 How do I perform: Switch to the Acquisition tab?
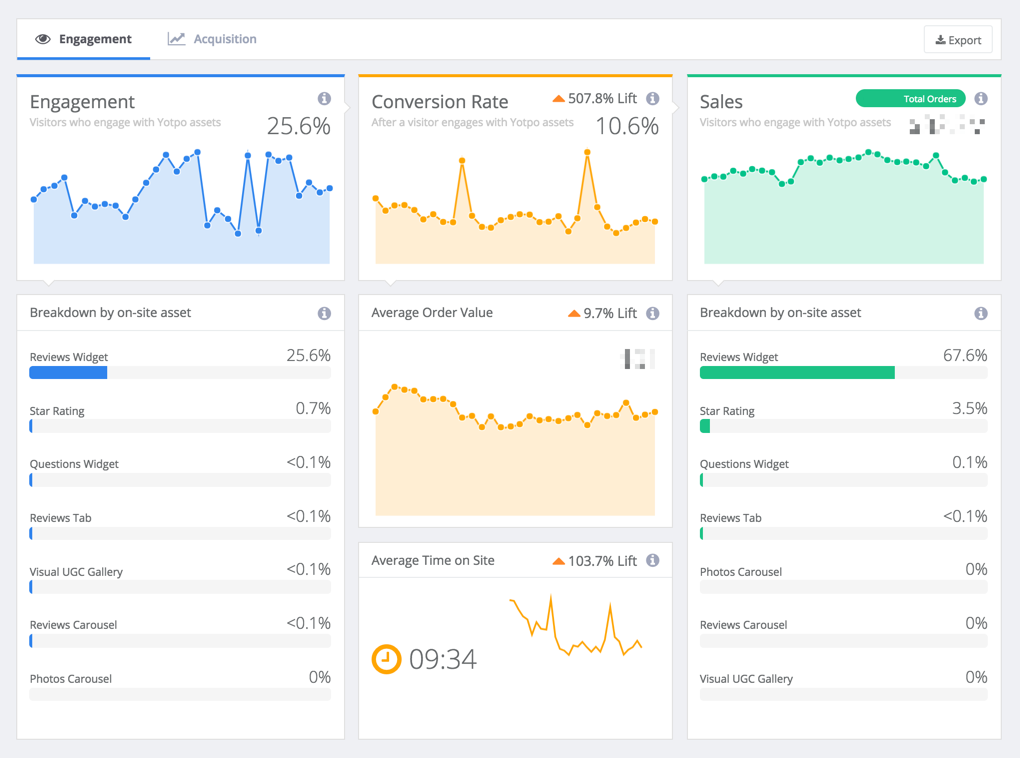212,39
